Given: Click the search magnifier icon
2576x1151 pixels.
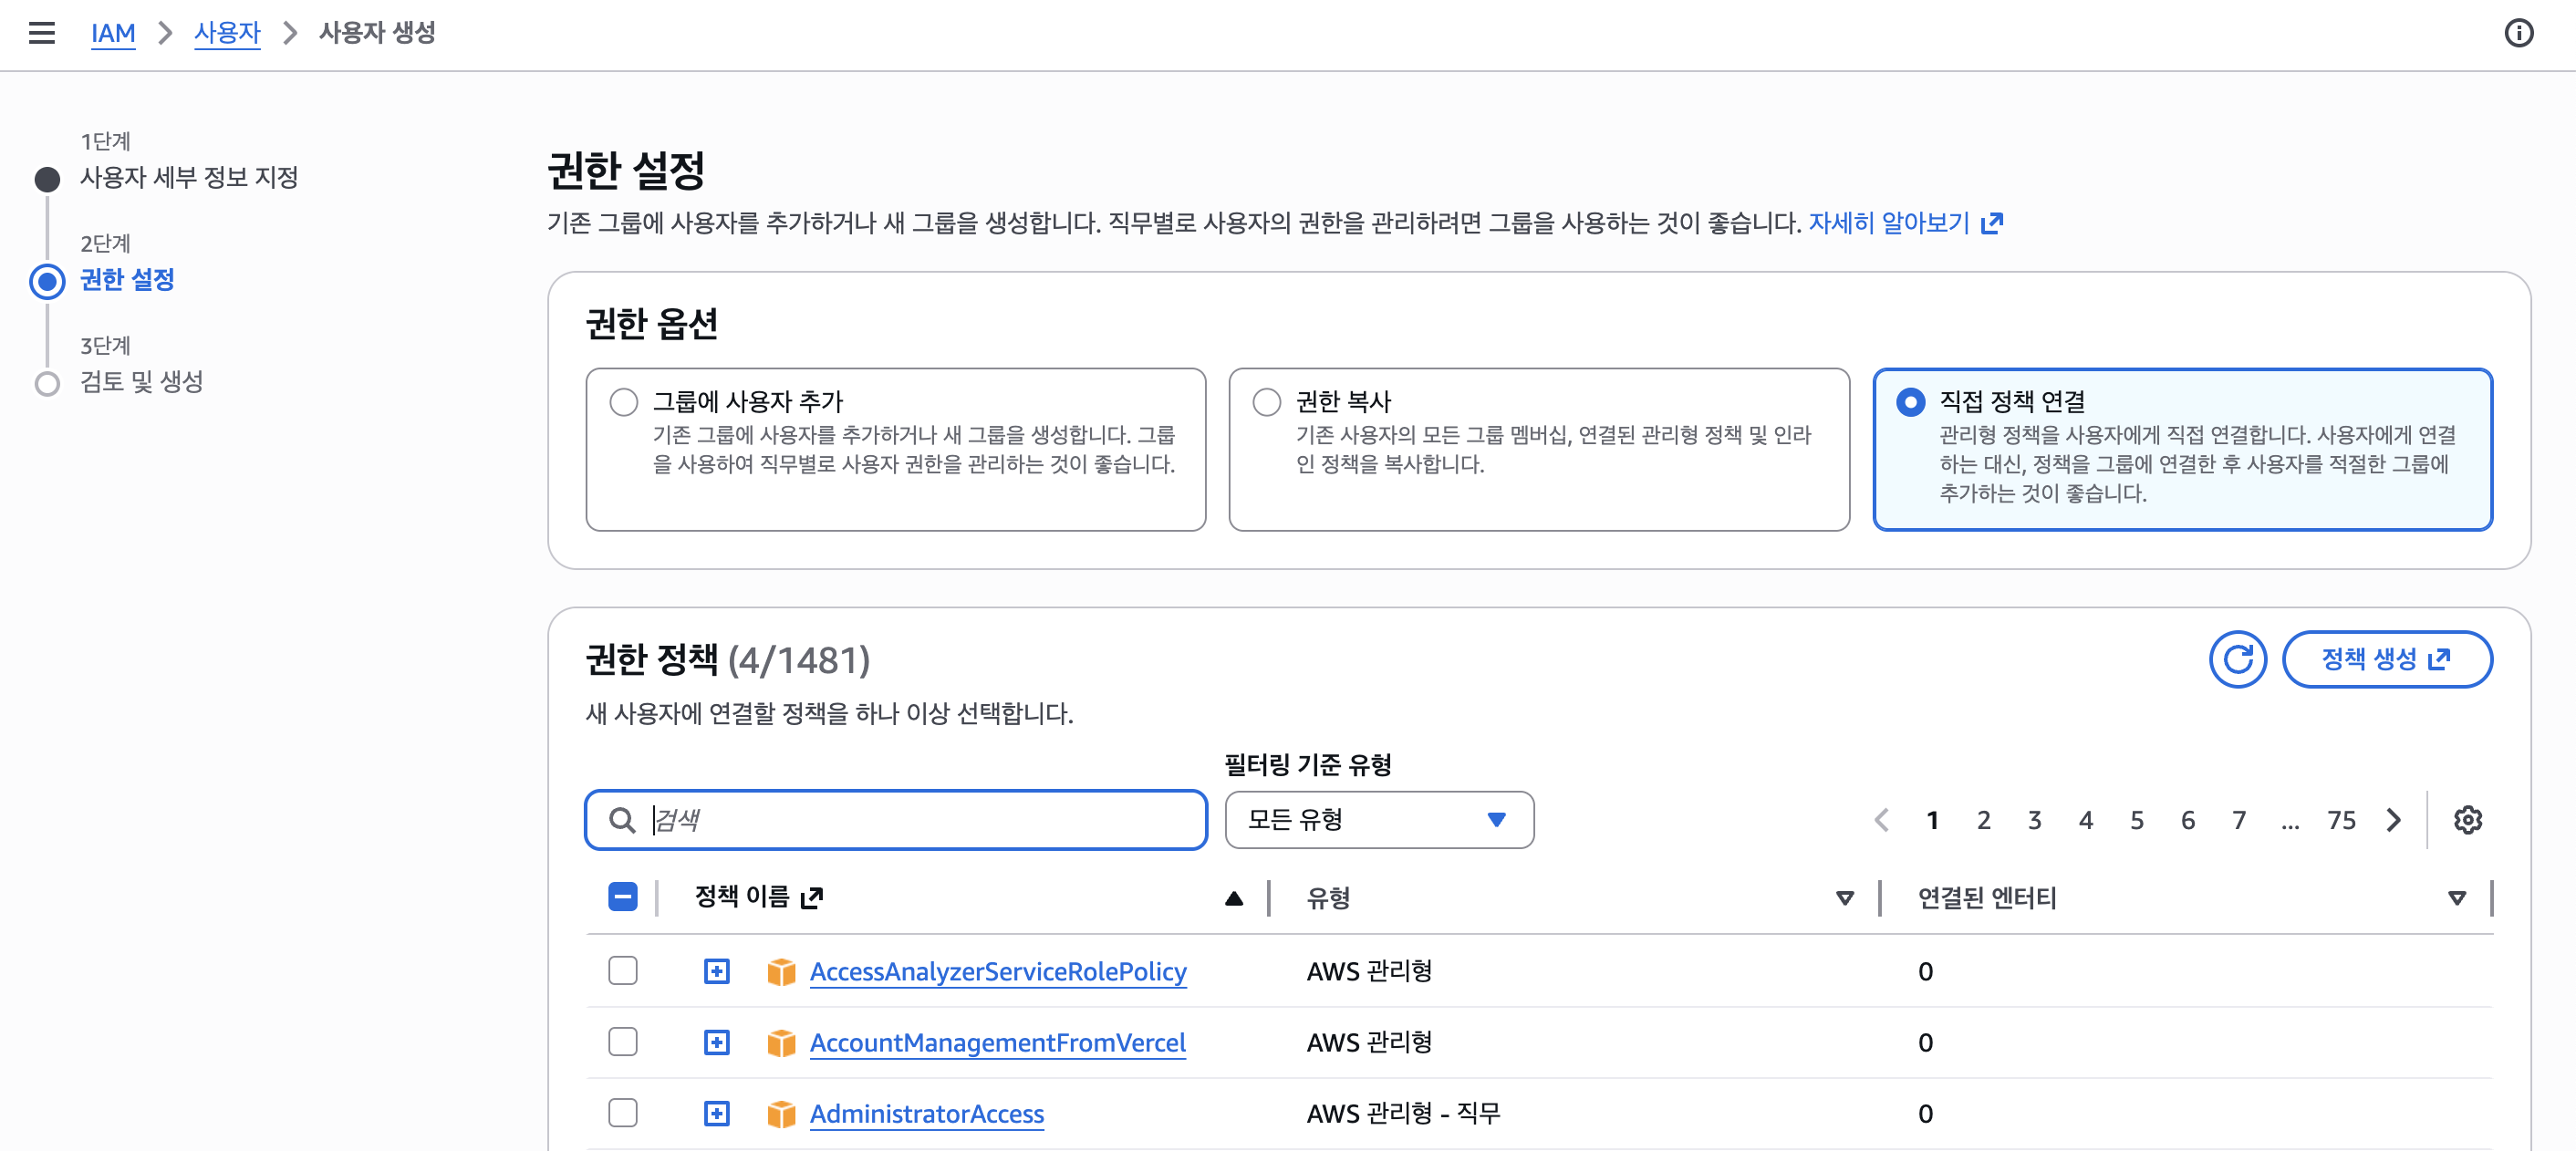Looking at the screenshot, I should [622, 820].
